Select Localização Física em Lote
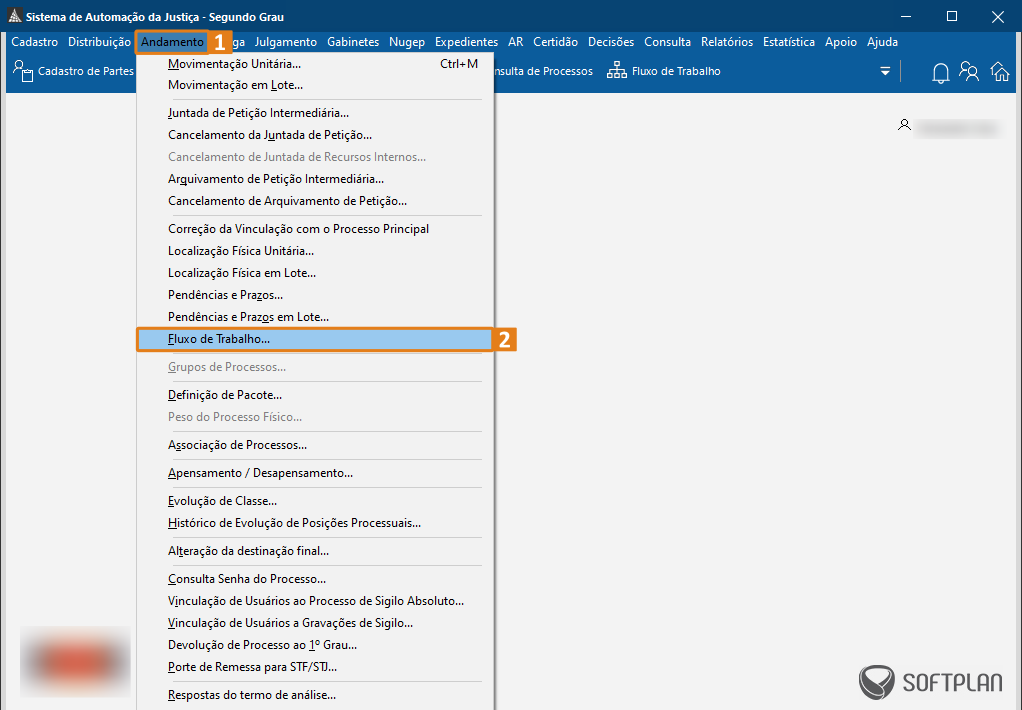The height and width of the screenshot is (710, 1022). [315, 273]
